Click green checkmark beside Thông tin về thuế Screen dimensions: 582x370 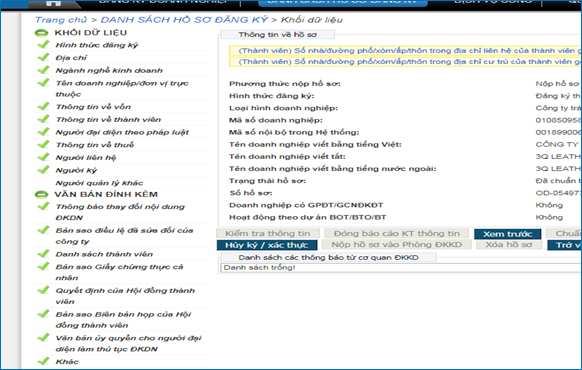point(43,144)
